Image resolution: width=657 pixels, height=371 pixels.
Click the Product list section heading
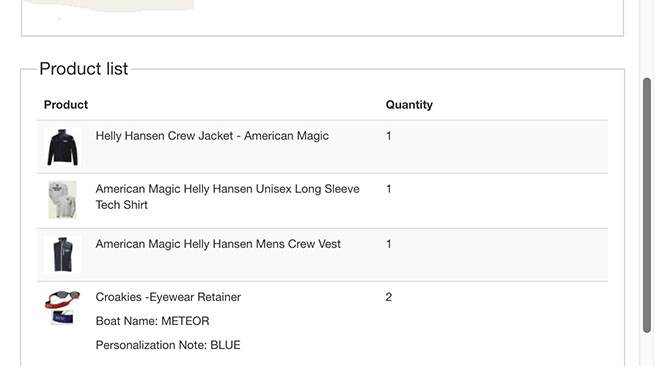(83, 69)
